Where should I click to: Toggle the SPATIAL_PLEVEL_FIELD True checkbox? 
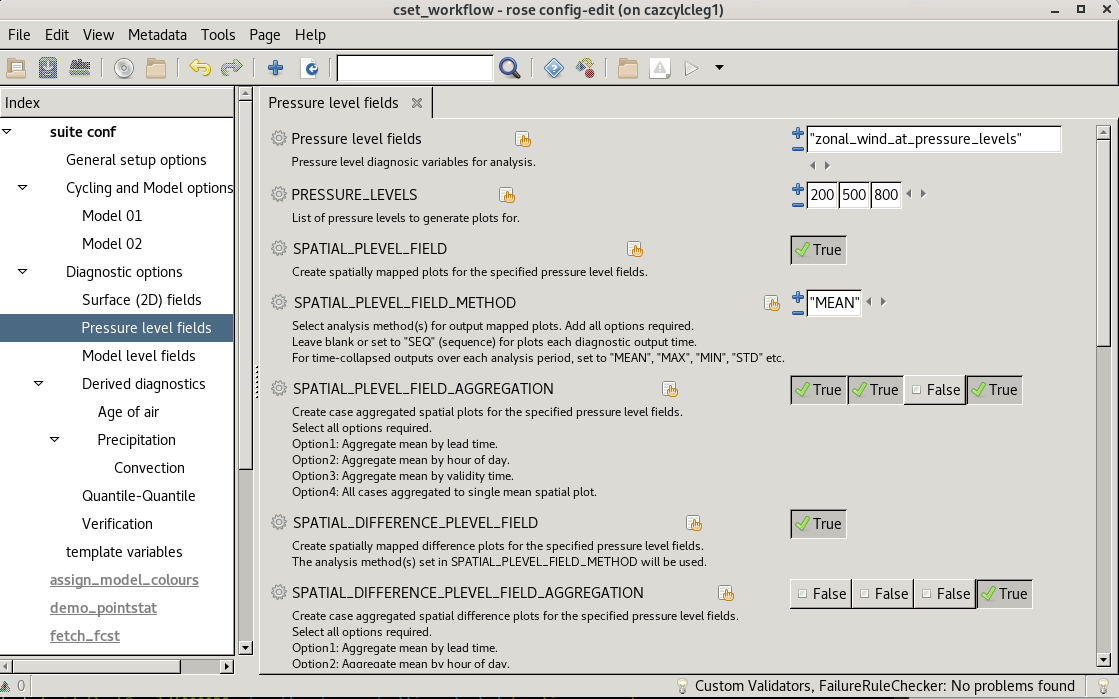point(819,250)
